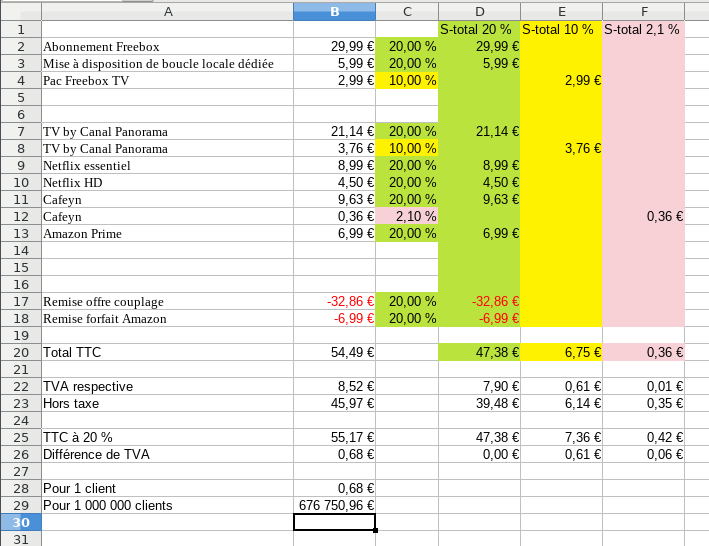Click the 39,48 € cell
The width and height of the screenshot is (709, 546).
479,404
